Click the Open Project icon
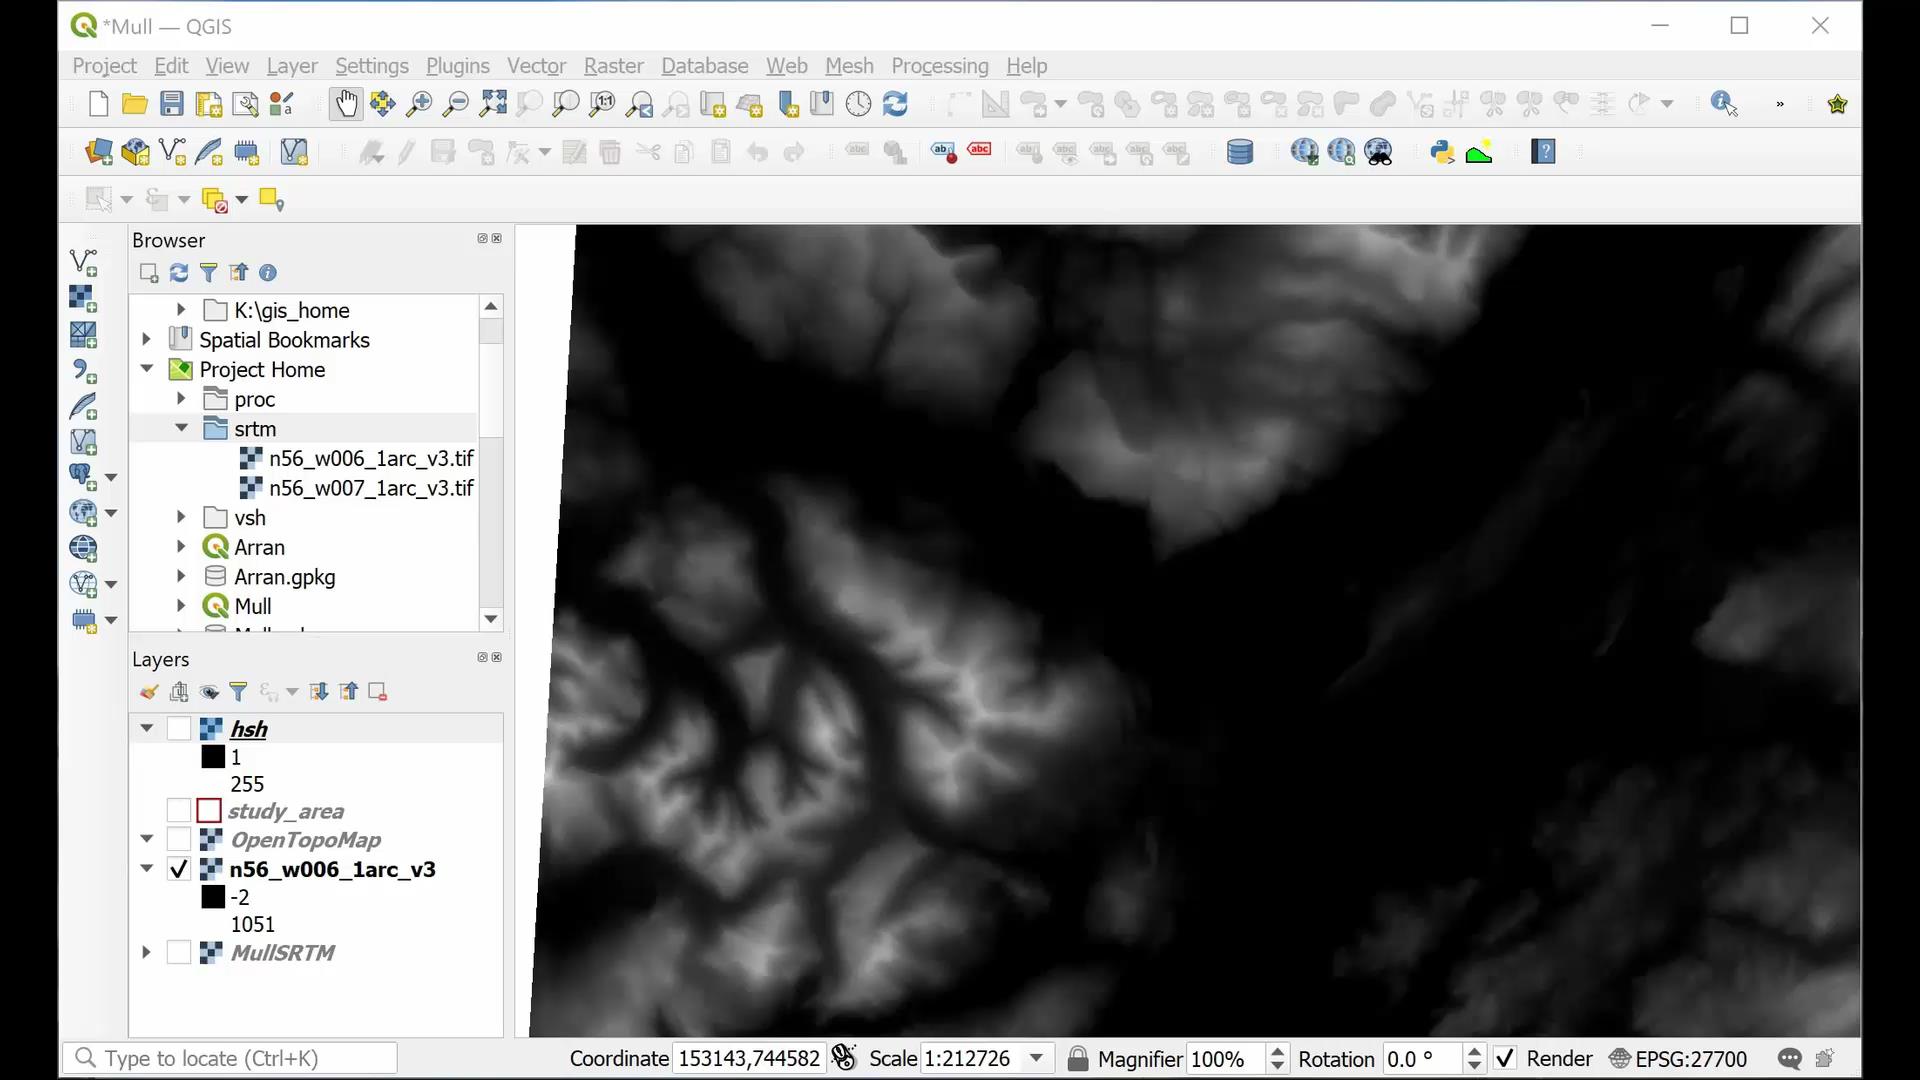Screen dimensions: 1920x1080 tap(135, 103)
